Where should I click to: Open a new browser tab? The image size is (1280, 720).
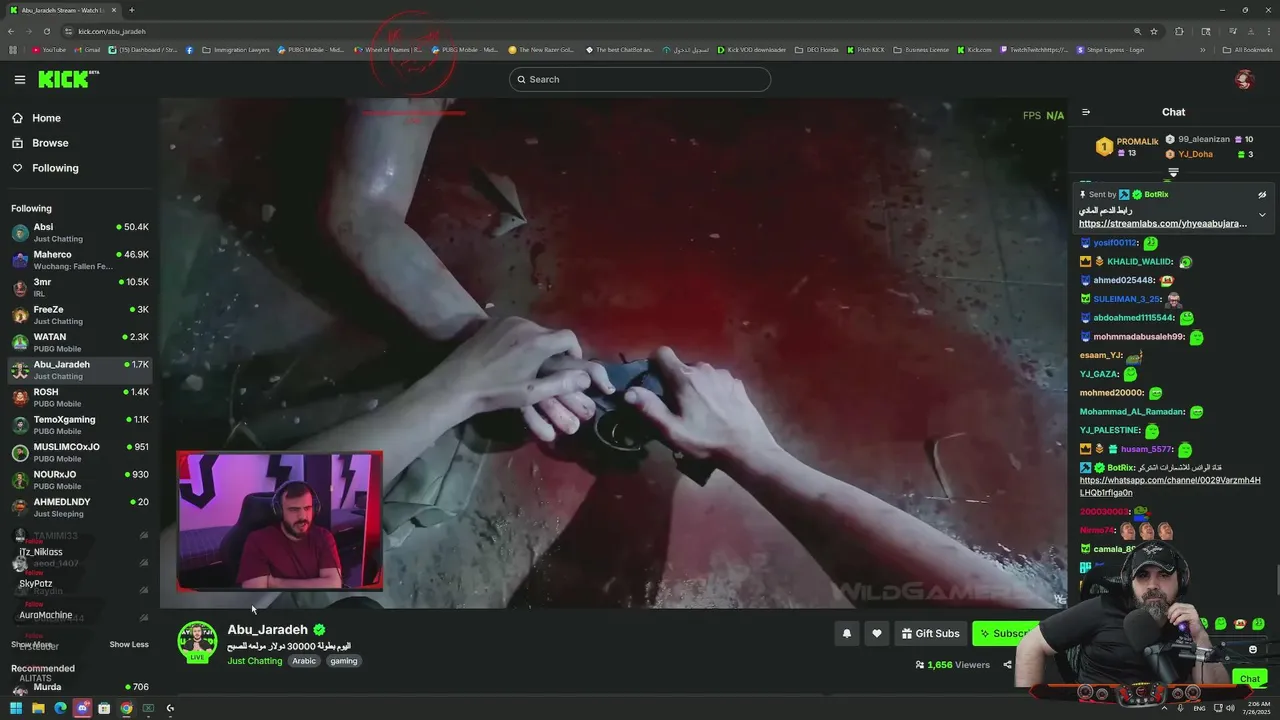[x=131, y=10]
